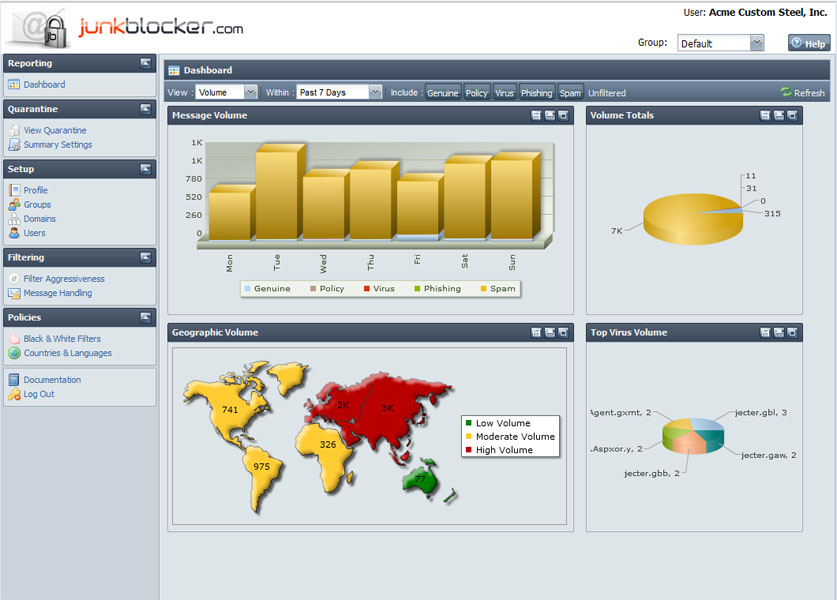
Task: Toggle the Phishing include filter
Action: click(536, 93)
